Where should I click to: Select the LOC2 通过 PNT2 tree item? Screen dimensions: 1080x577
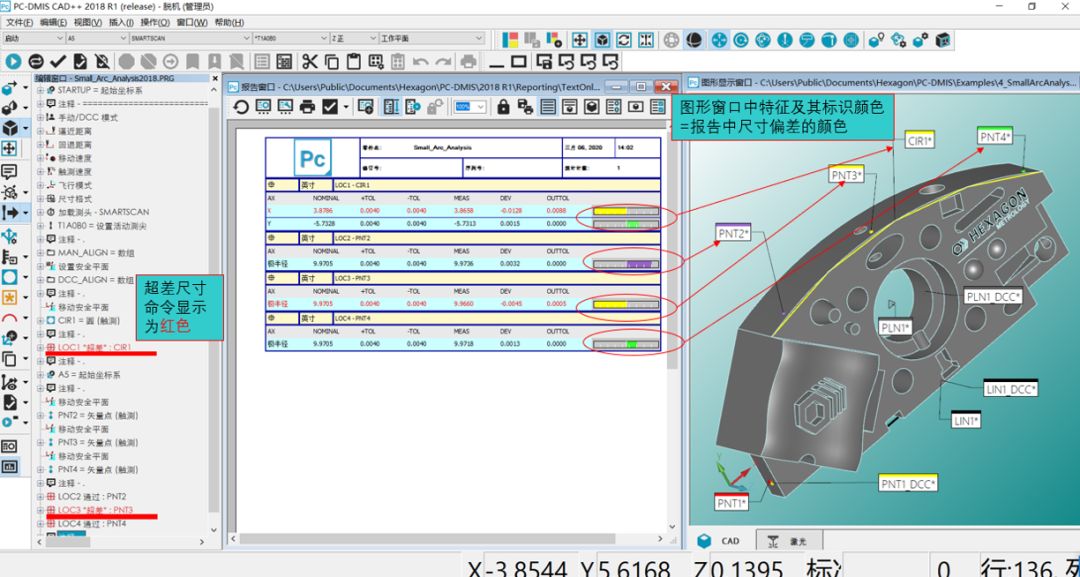(92, 496)
